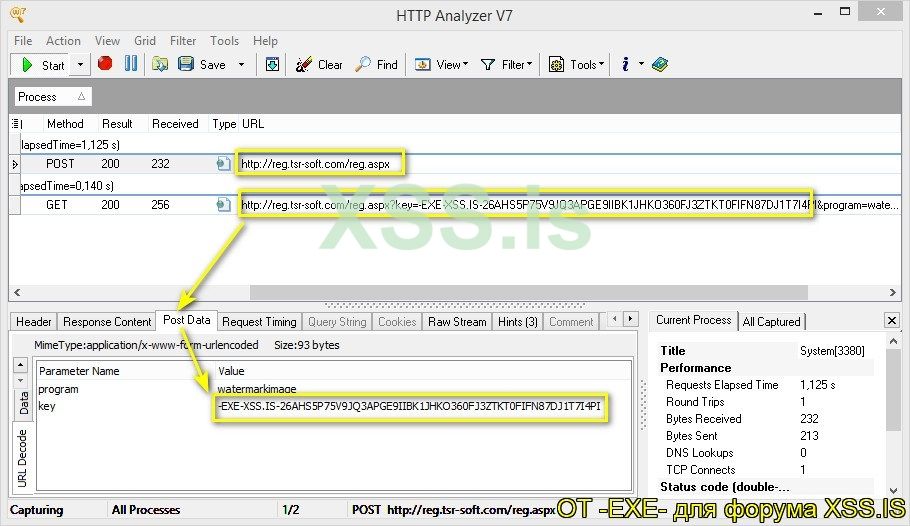Switch to the Query String tab
Screen dimensions: 910x526
337,322
